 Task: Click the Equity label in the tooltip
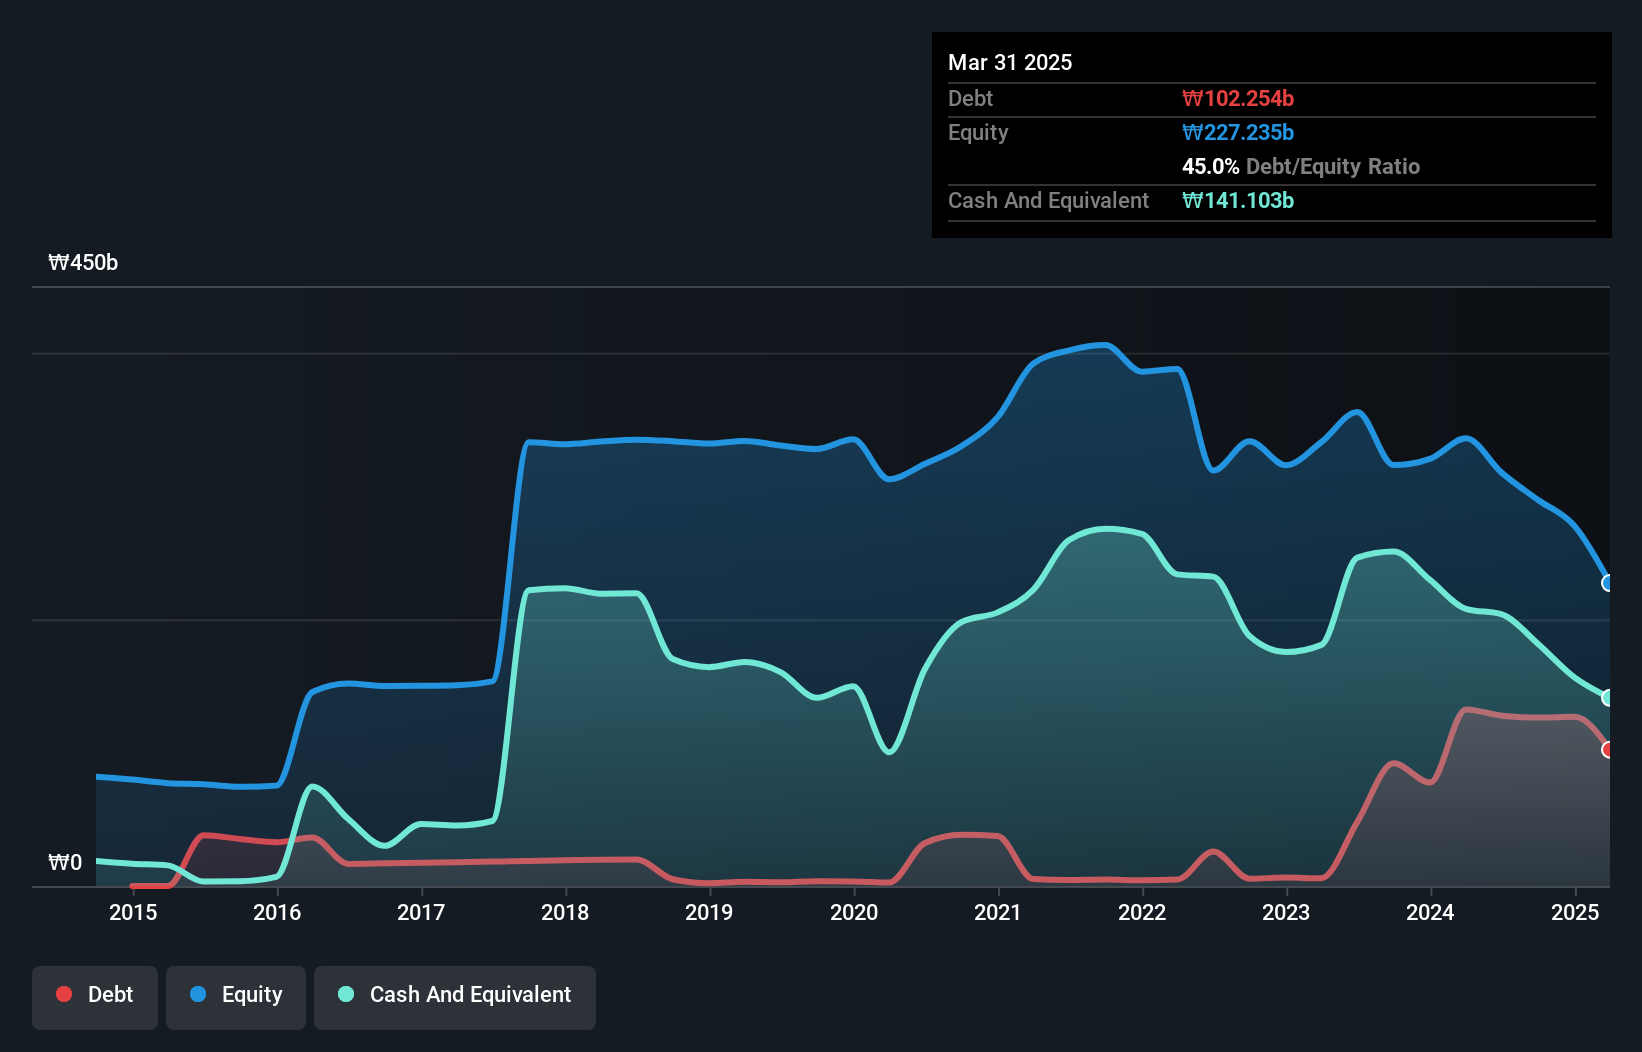click(978, 133)
